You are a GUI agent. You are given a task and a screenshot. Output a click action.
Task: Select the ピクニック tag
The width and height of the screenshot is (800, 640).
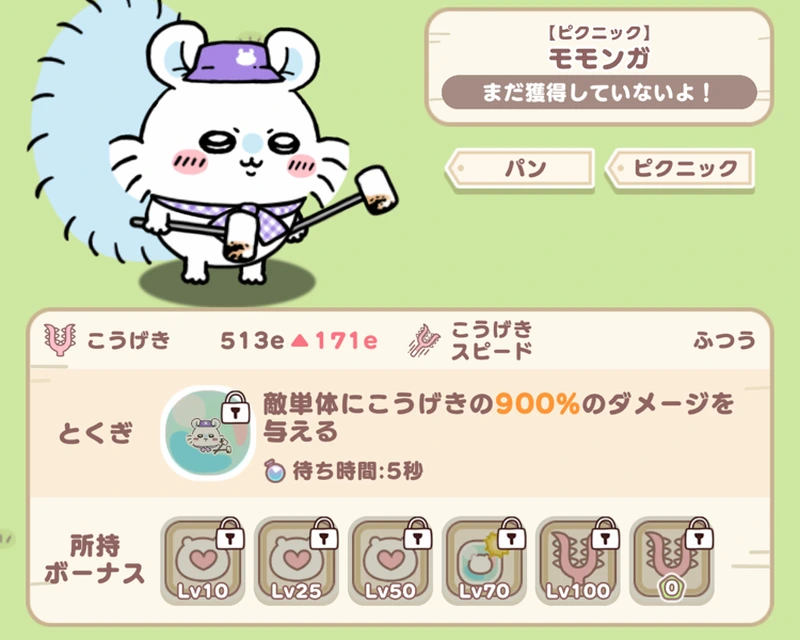coord(680,168)
